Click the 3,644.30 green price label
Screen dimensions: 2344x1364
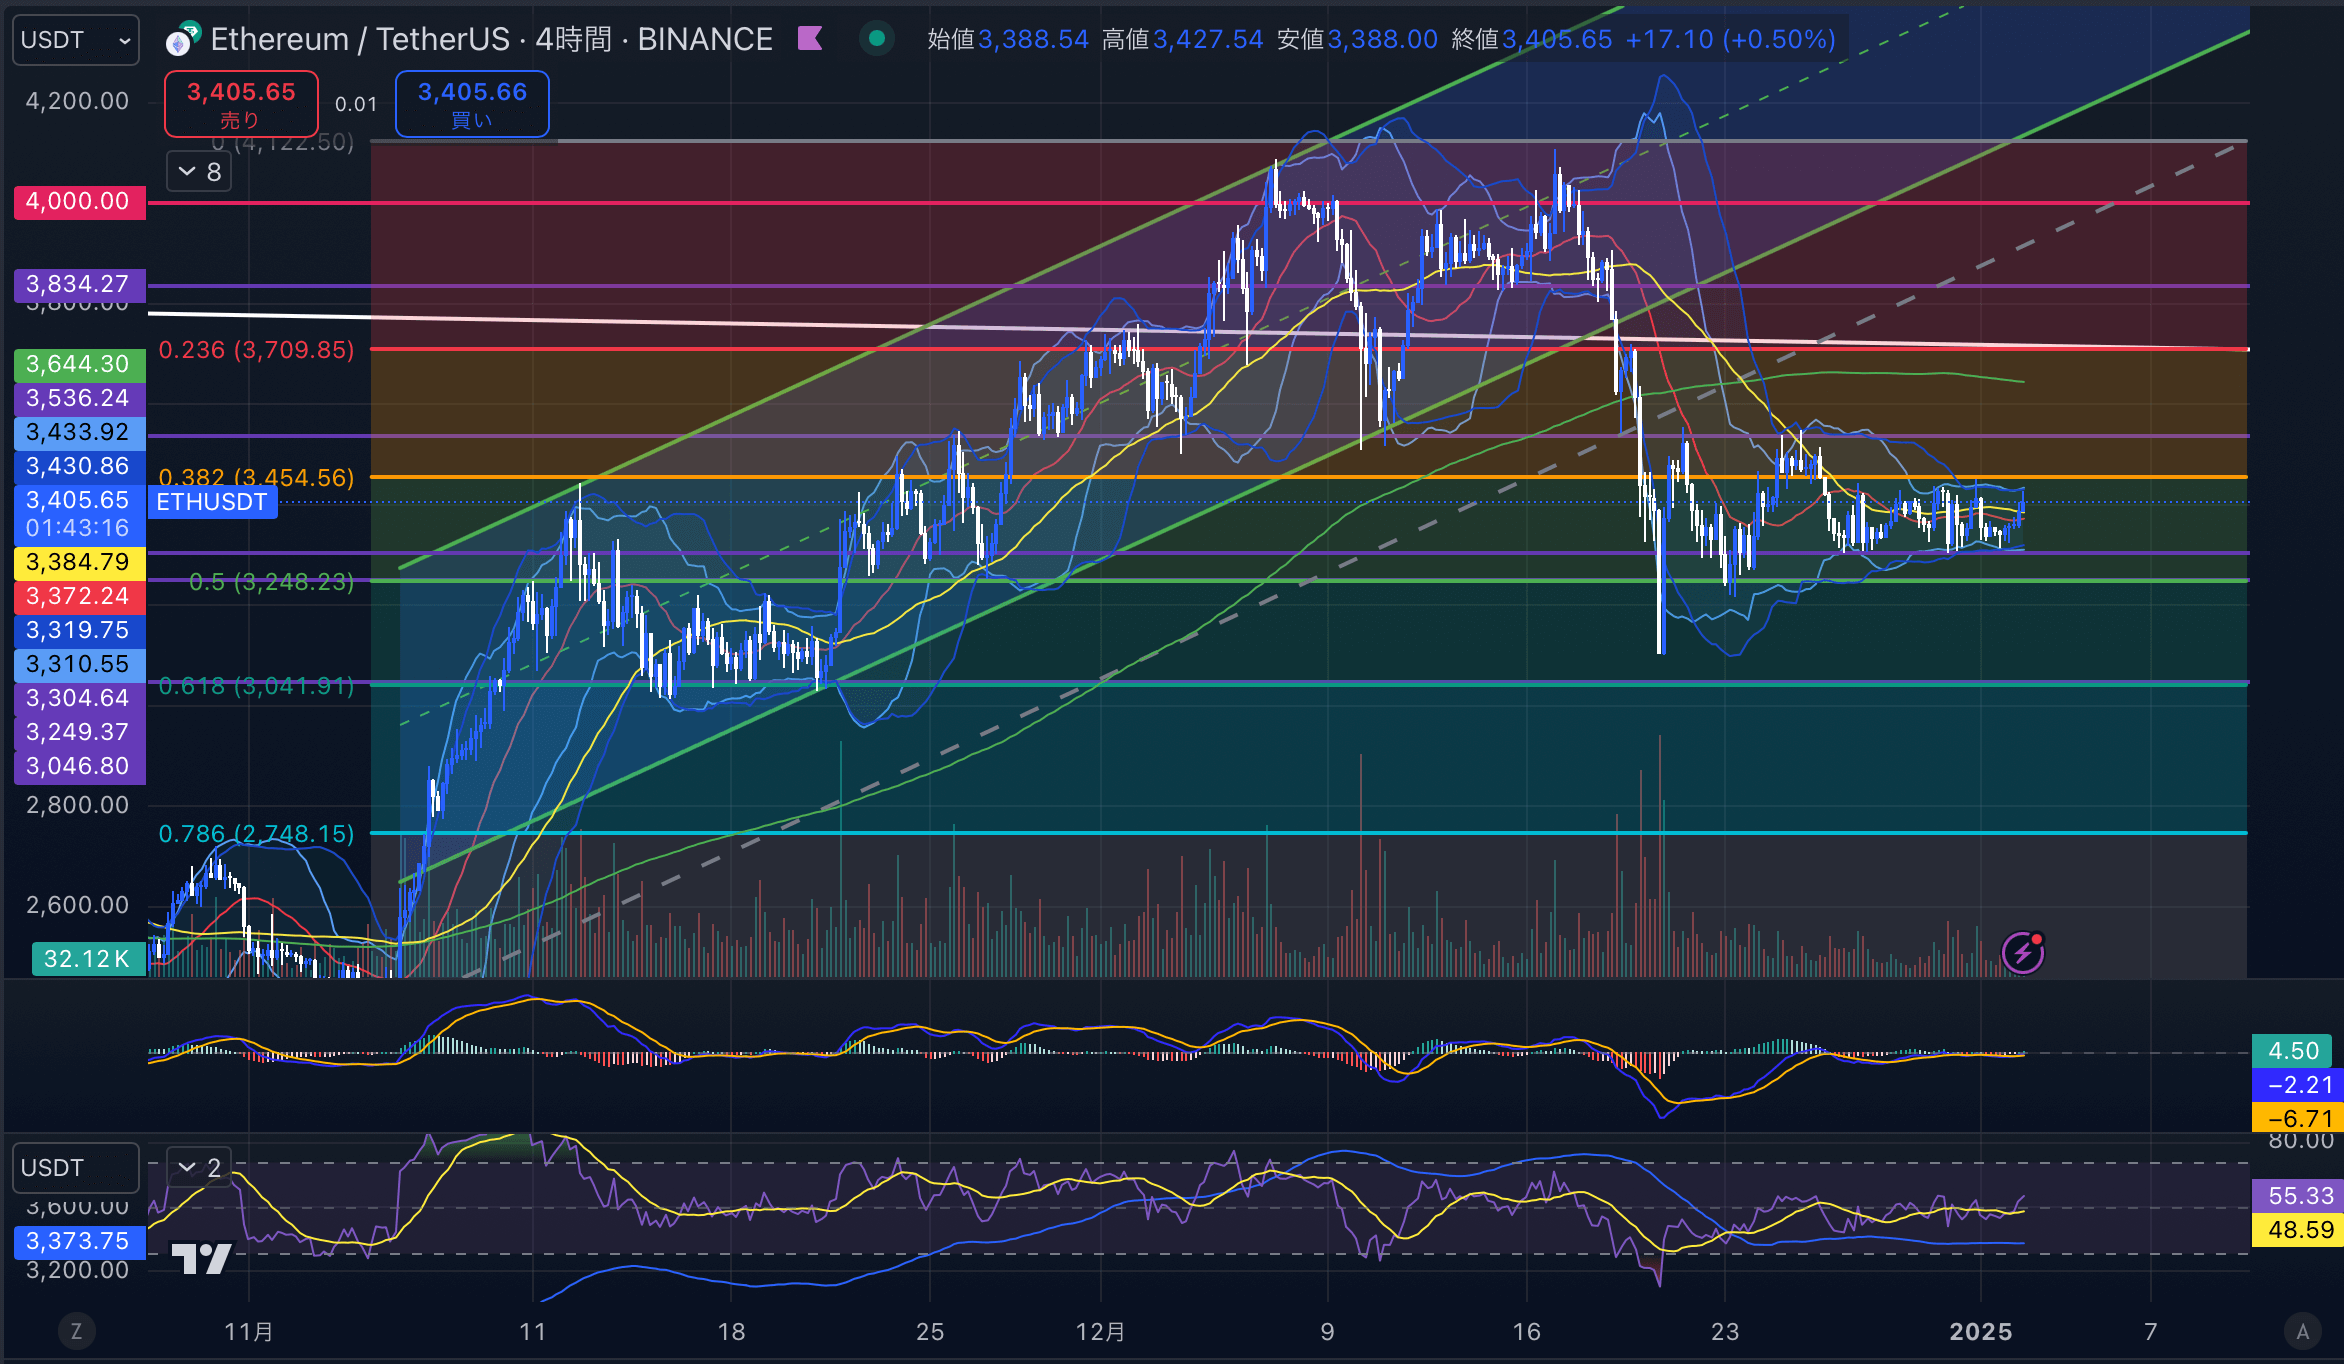tap(79, 364)
